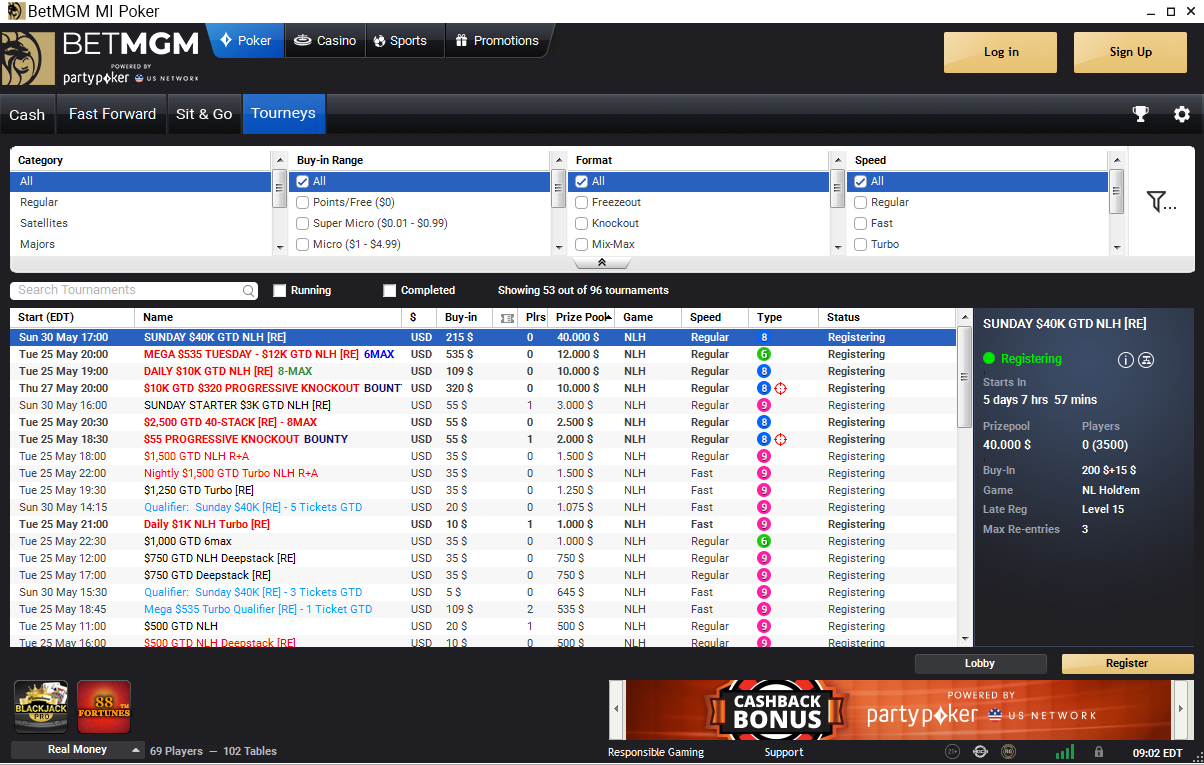This screenshot has height=765, width=1204.
Task: Click bounty target icon on $10K GTD row
Action: coord(781,388)
